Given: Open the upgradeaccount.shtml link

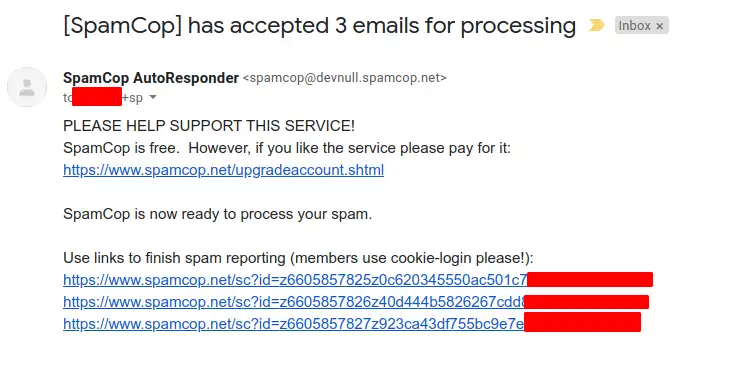Looking at the screenshot, I should pyautogui.click(x=223, y=170).
